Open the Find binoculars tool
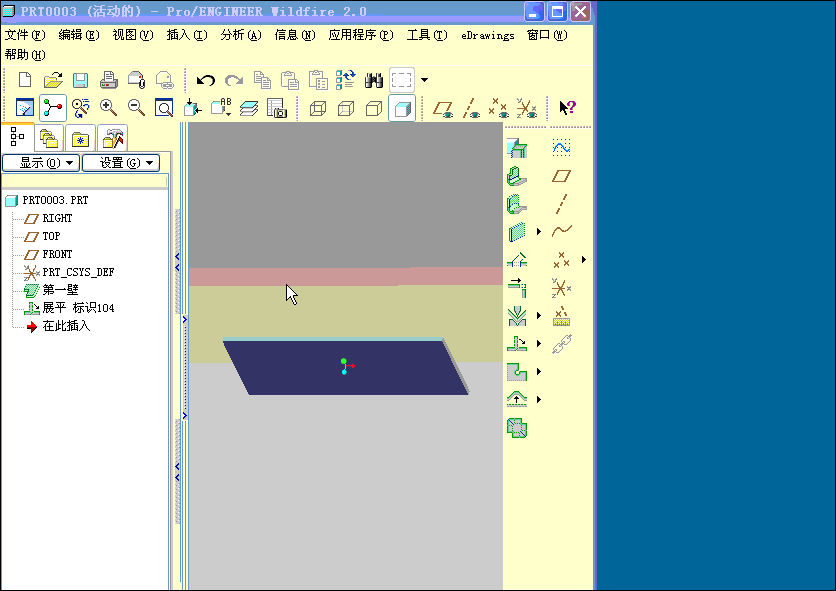The width and height of the screenshot is (836, 591). (x=374, y=80)
